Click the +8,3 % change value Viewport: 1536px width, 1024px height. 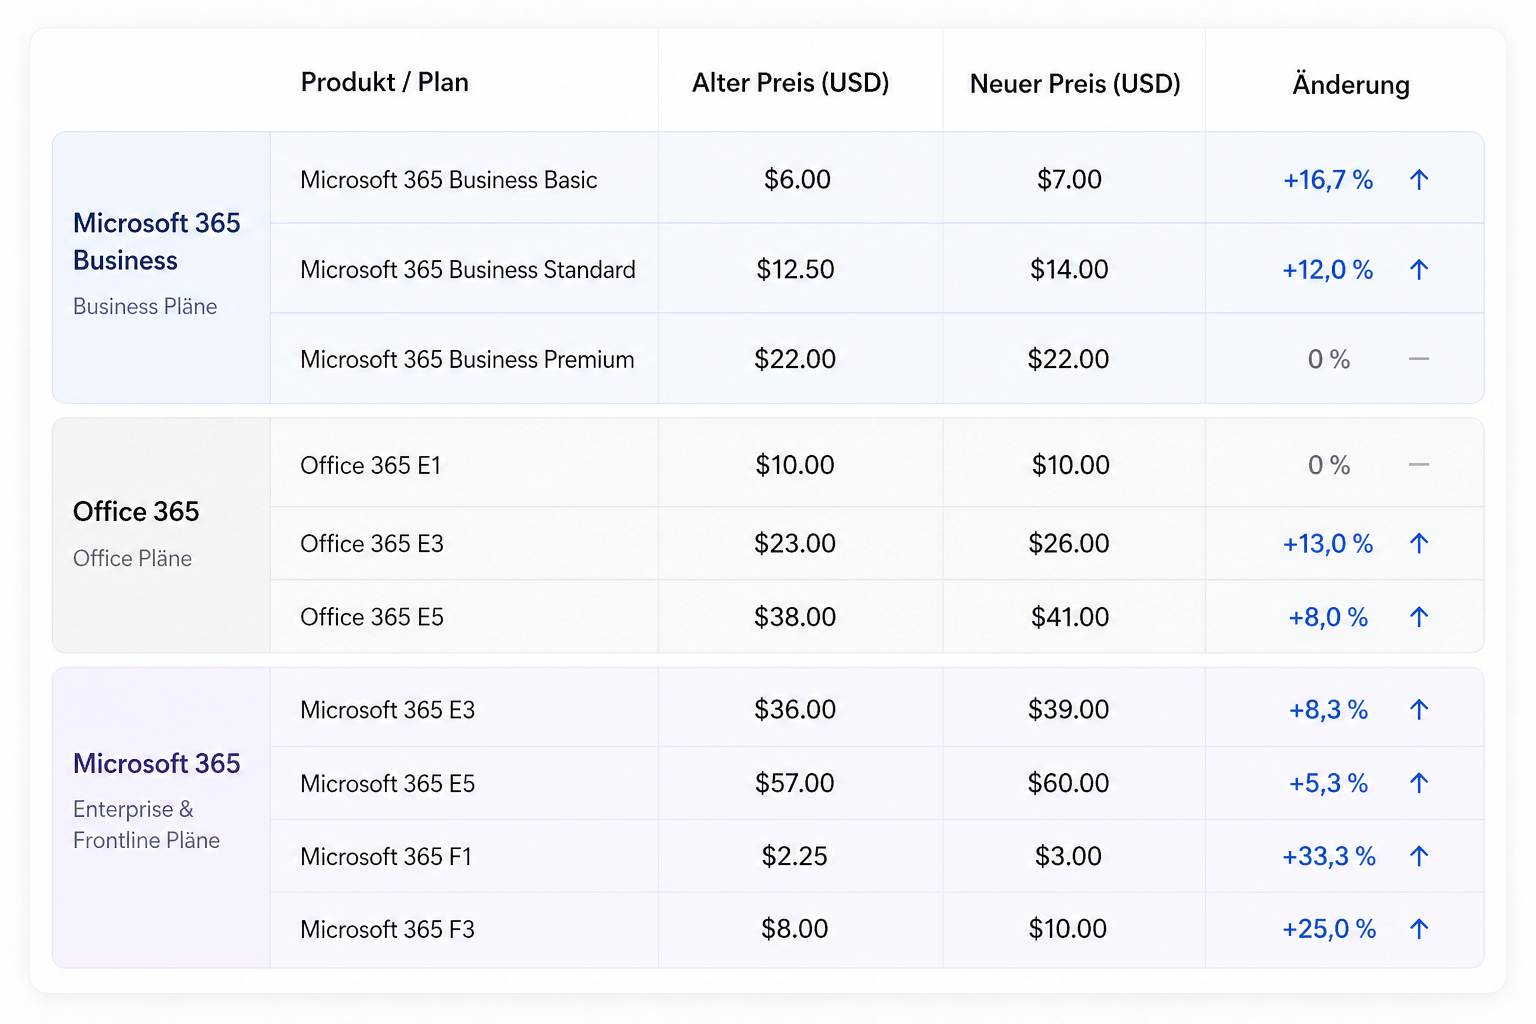(x=1328, y=710)
